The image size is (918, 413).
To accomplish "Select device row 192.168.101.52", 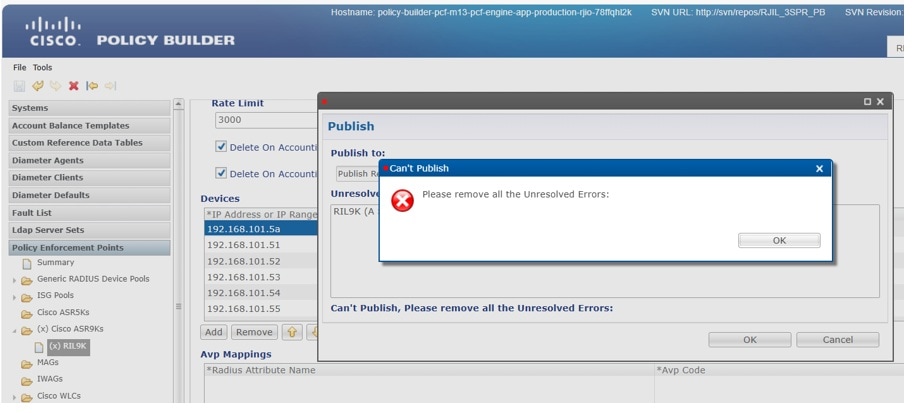I will 261,261.
